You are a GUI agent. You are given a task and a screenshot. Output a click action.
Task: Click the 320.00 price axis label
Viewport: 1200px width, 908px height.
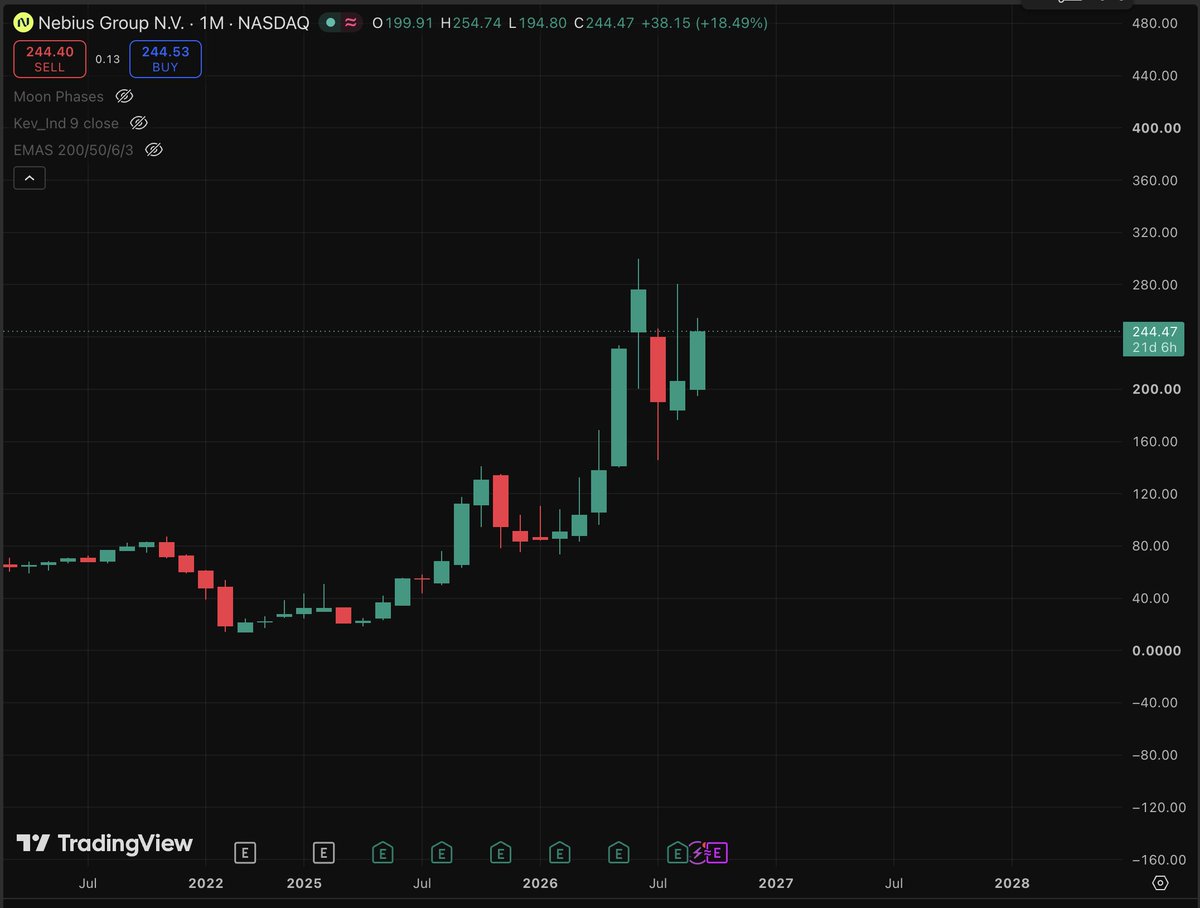pyautogui.click(x=1154, y=232)
